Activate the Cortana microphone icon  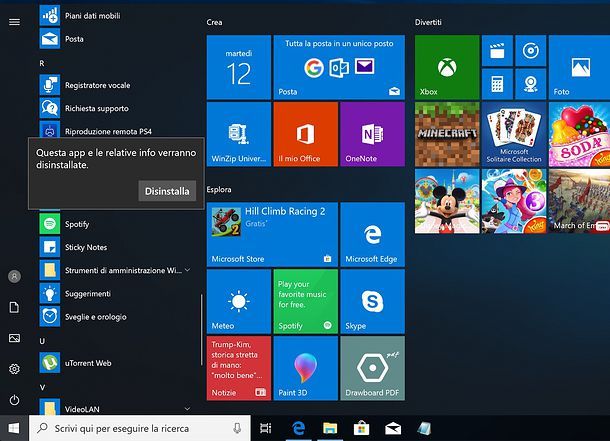point(237,428)
